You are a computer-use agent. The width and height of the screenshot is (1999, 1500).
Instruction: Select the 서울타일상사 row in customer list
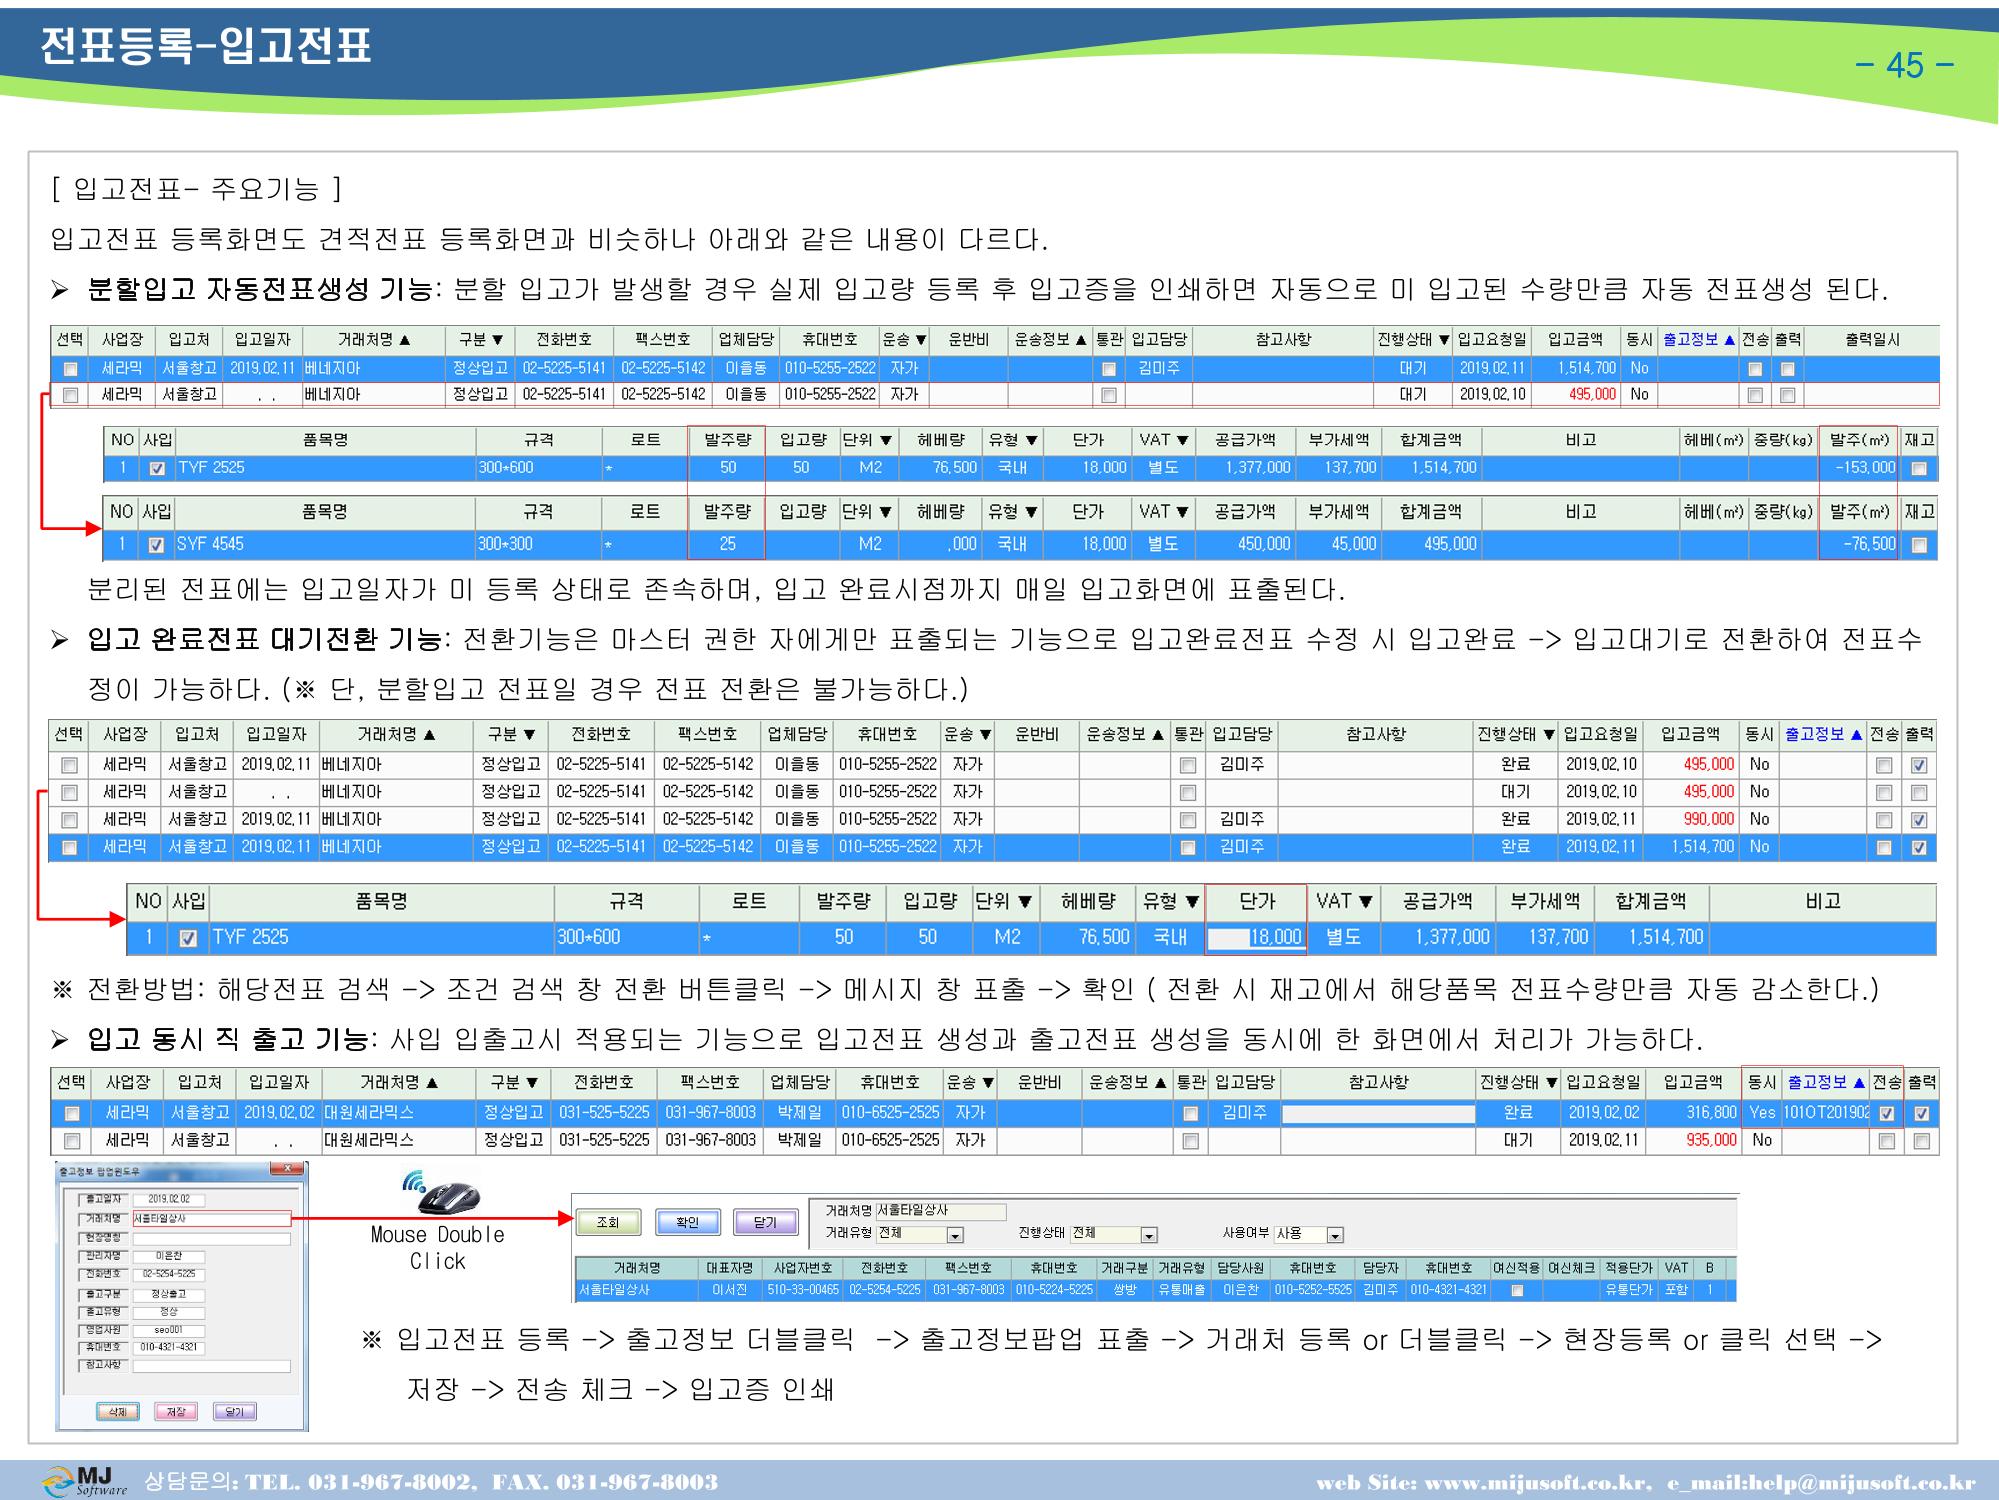pos(1155,1290)
